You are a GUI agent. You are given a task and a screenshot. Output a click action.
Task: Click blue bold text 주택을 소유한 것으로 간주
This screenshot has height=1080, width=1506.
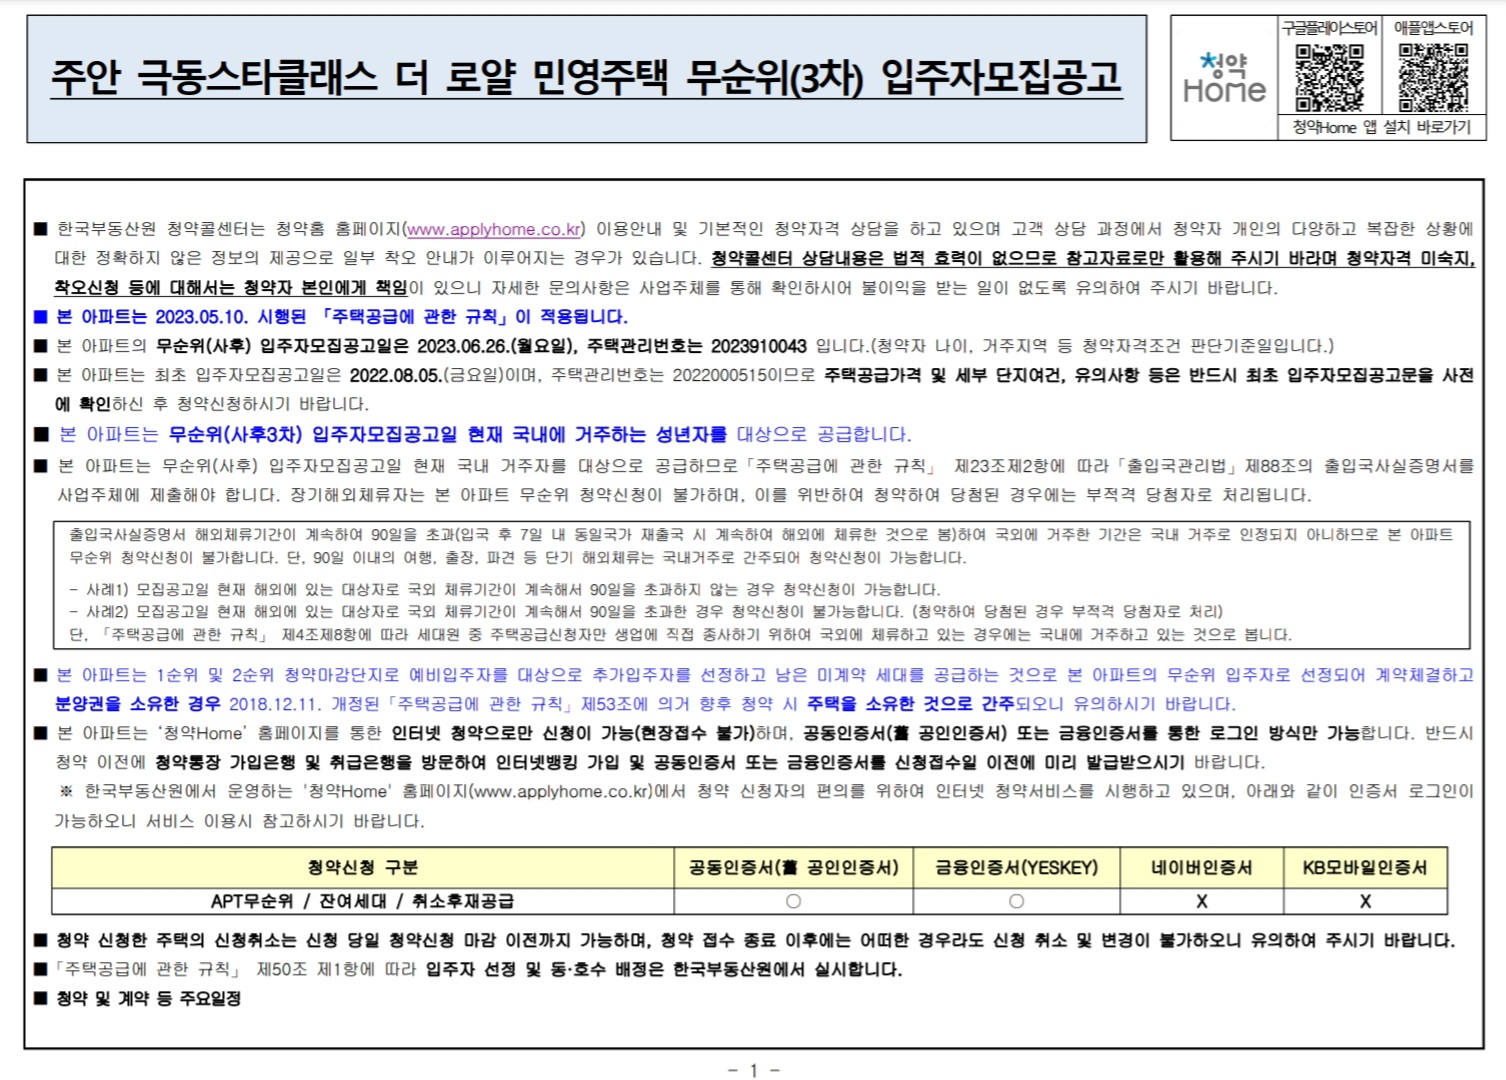911,704
